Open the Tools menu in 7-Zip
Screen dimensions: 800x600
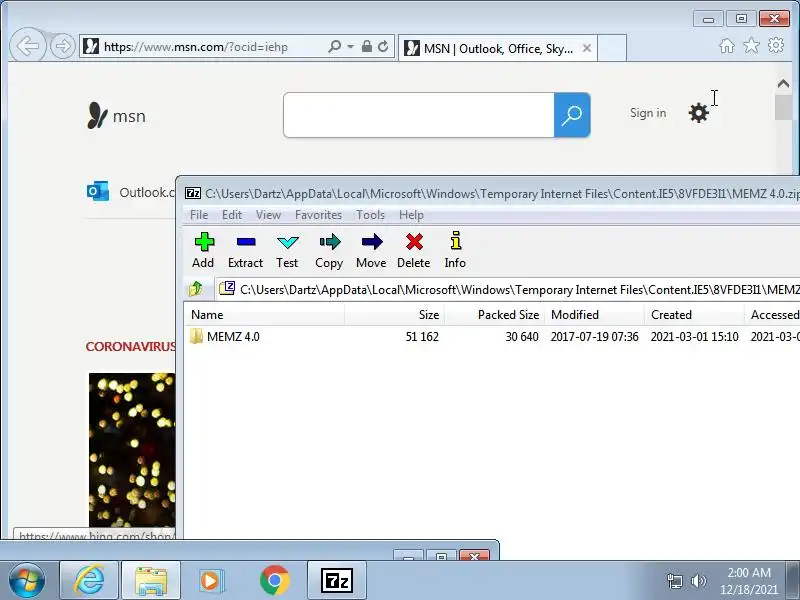tap(370, 215)
